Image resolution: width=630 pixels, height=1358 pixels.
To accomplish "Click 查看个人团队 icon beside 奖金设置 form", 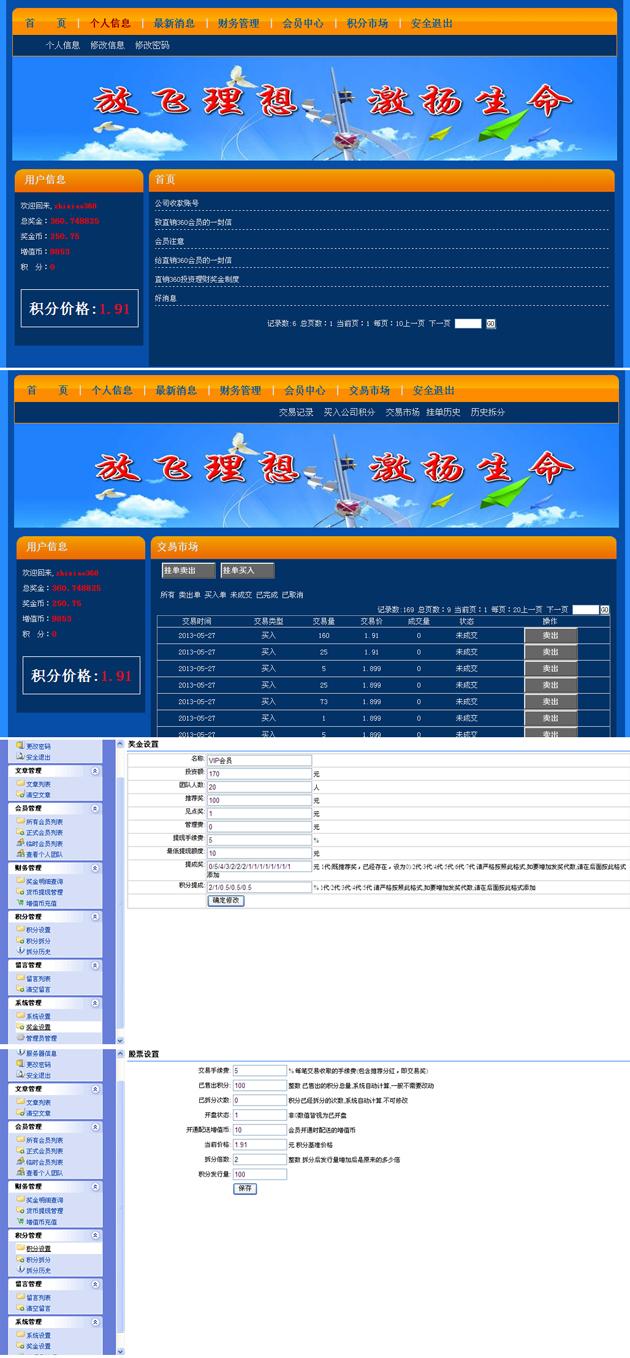I will [x=20, y=855].
